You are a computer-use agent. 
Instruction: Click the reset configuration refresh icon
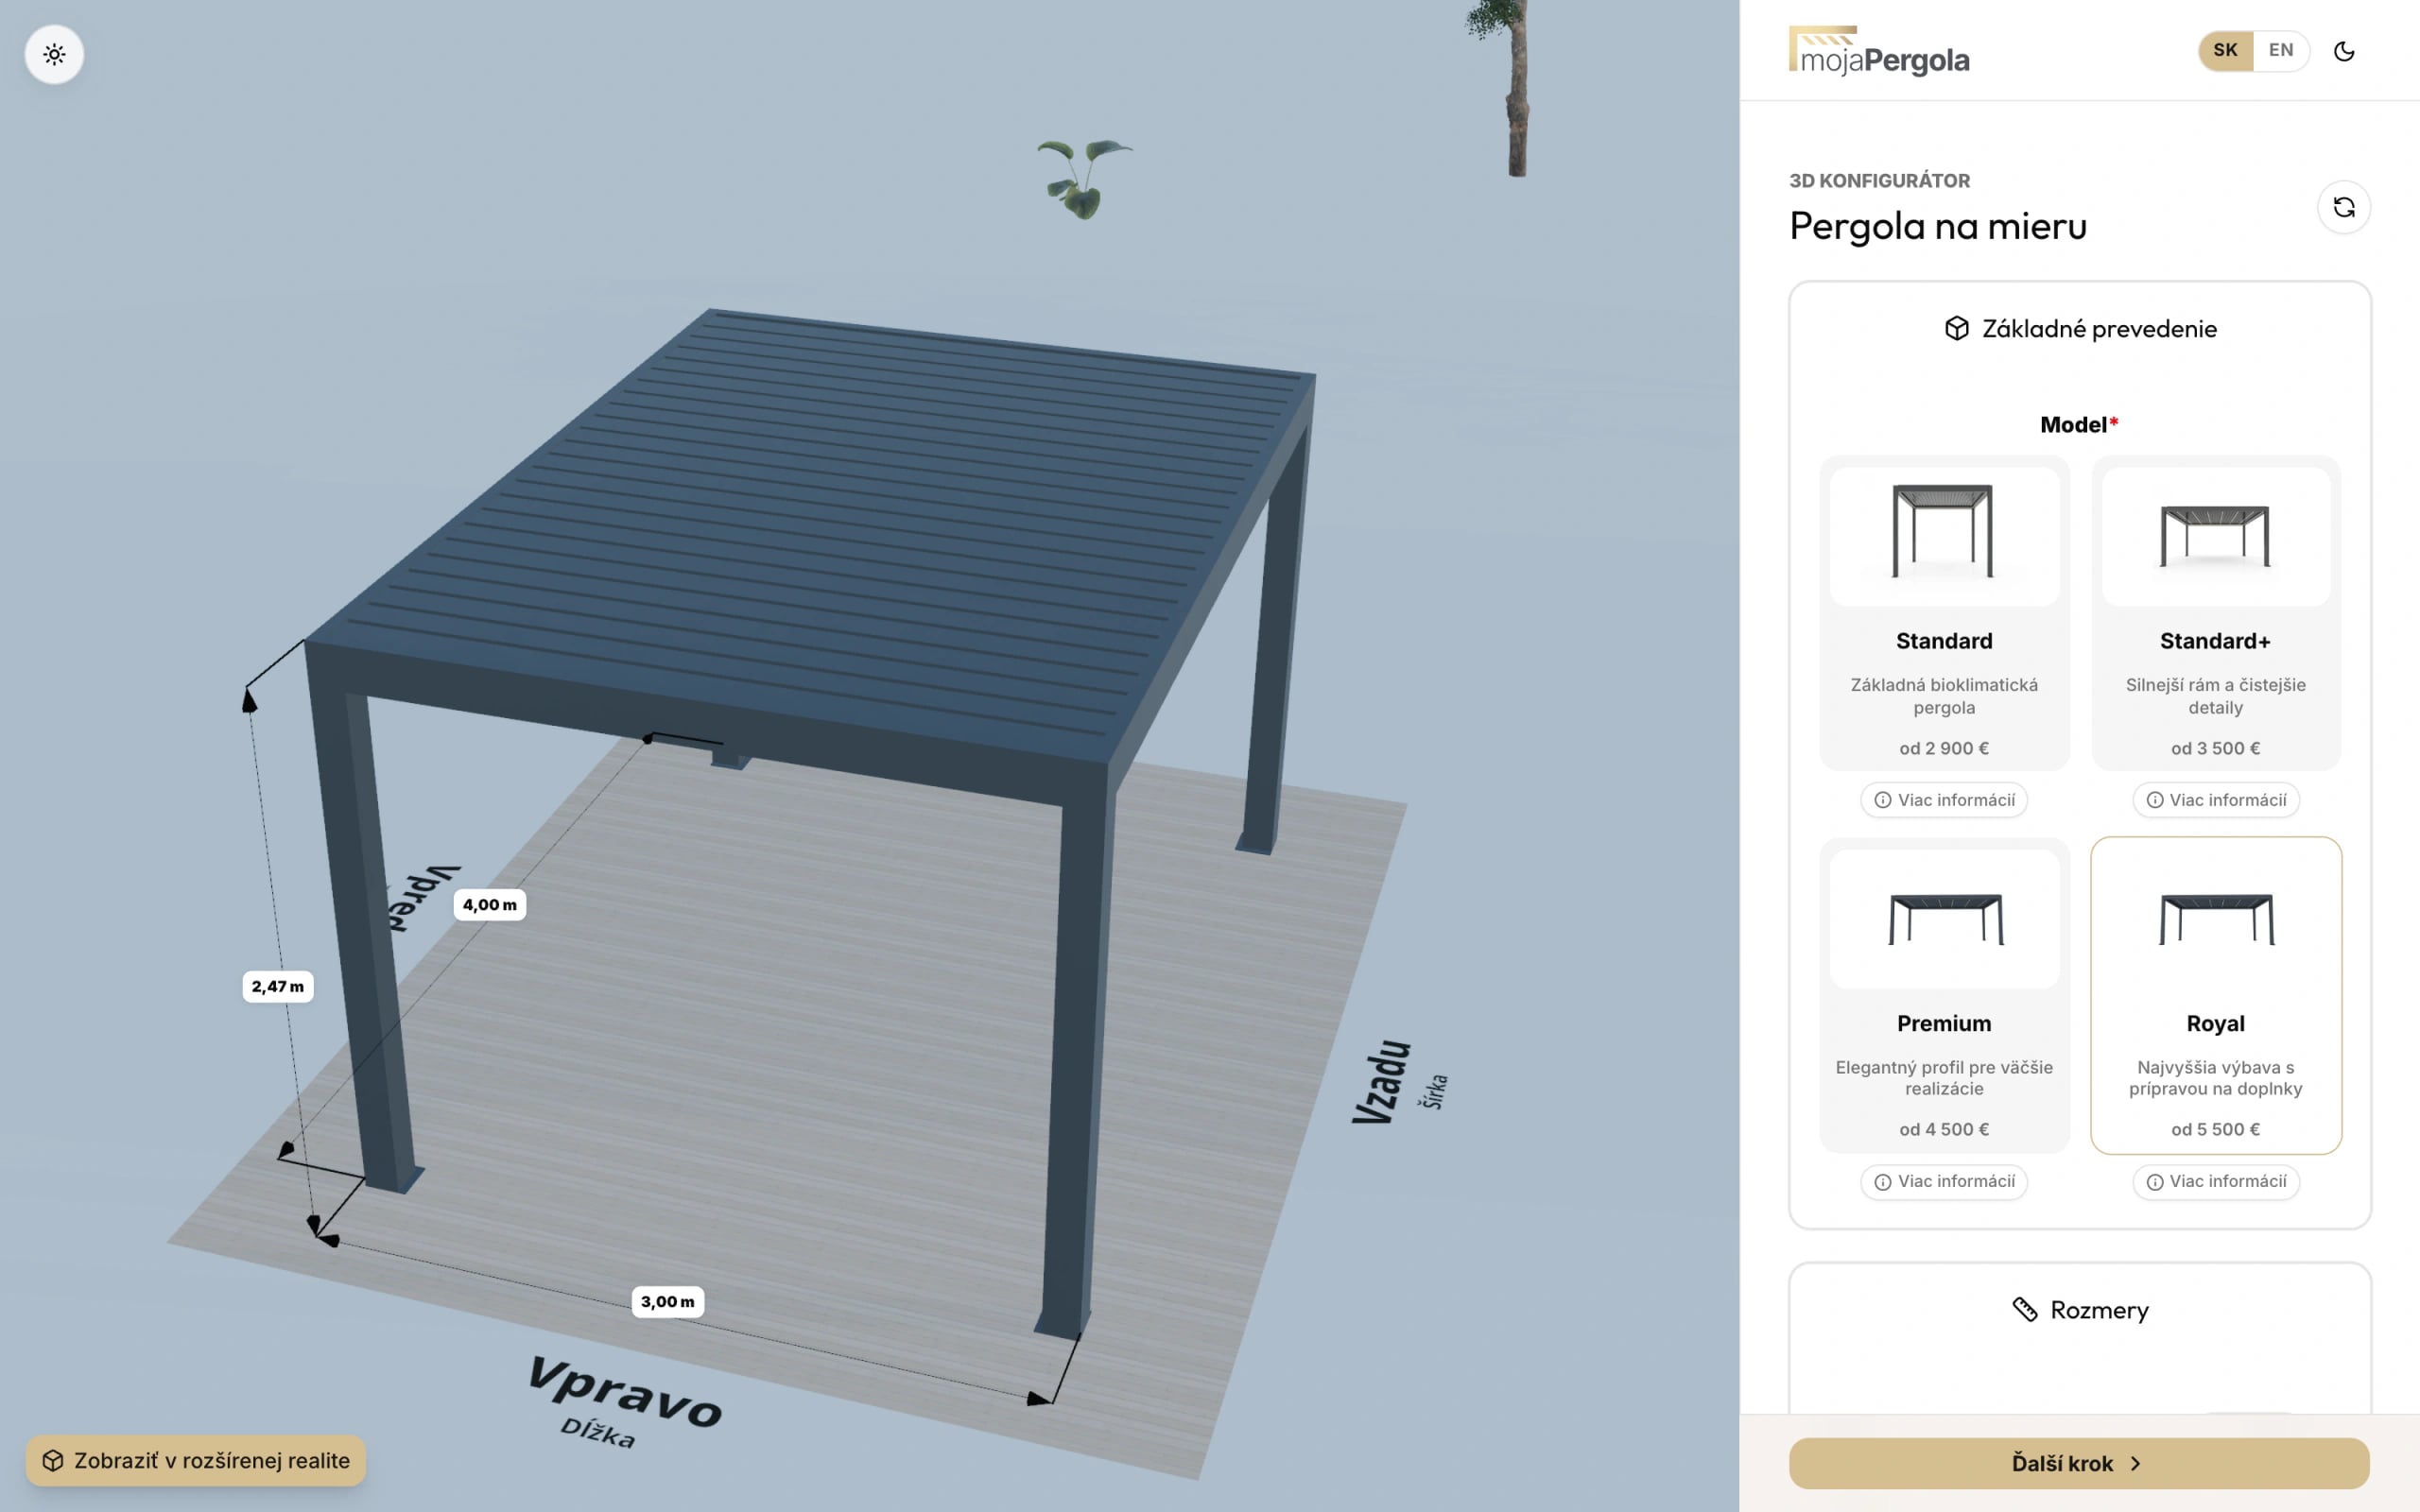2344,207
